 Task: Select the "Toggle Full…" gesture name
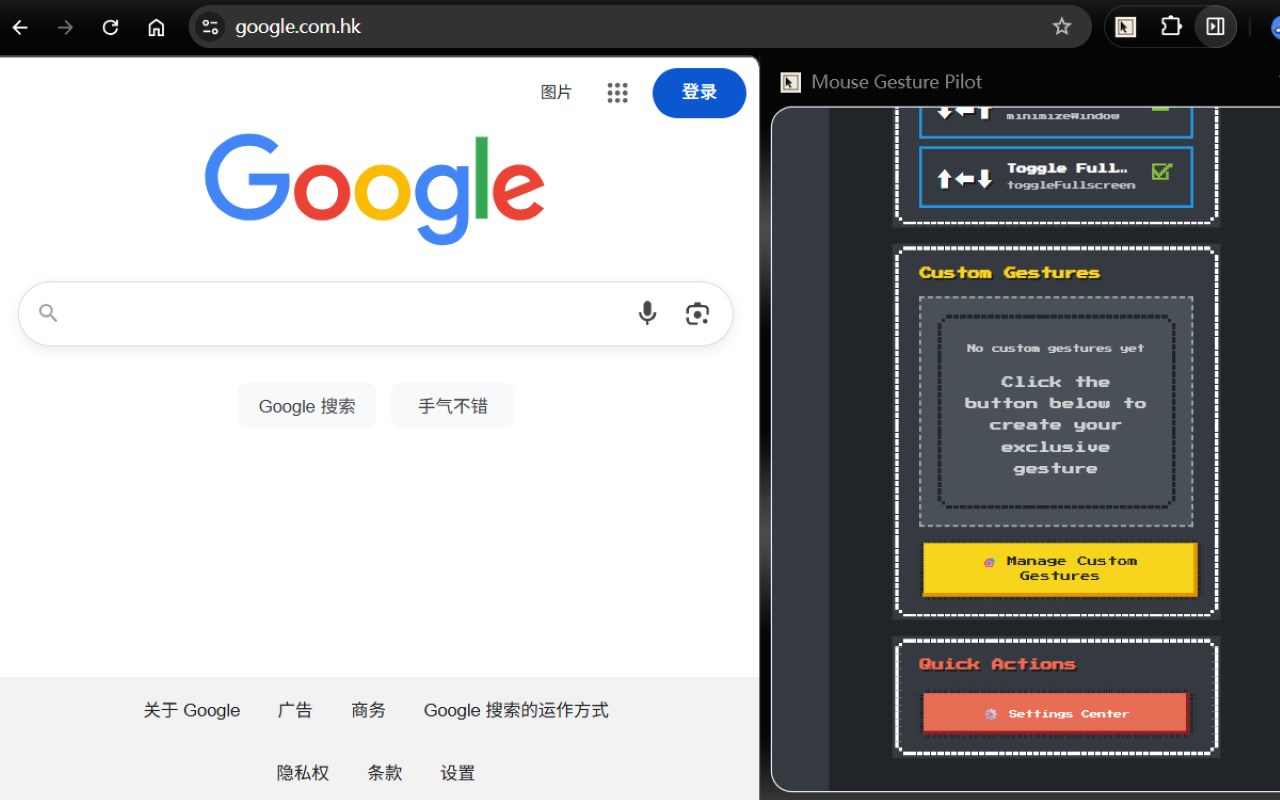coord(1067,168)
